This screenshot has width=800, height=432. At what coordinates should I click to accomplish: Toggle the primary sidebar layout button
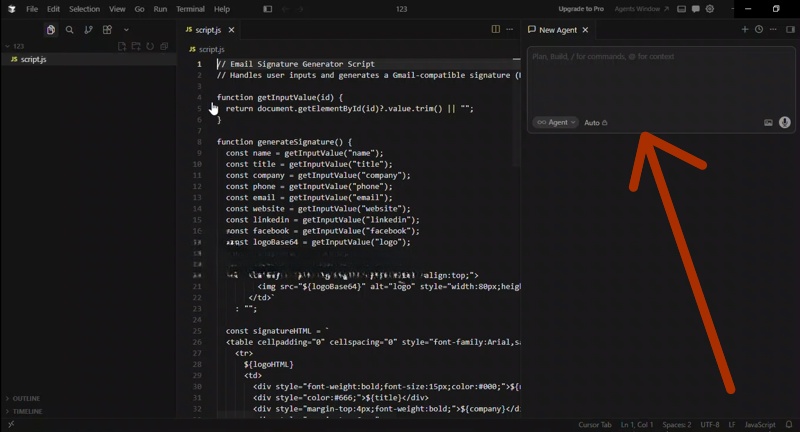click(x=268, y=9)
